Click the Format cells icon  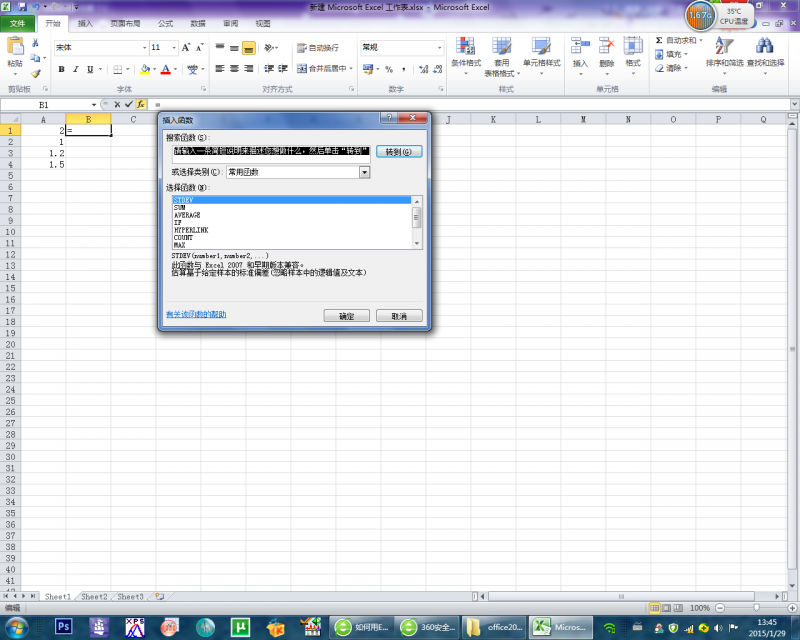pyautogui.click(x=633, y=46)
